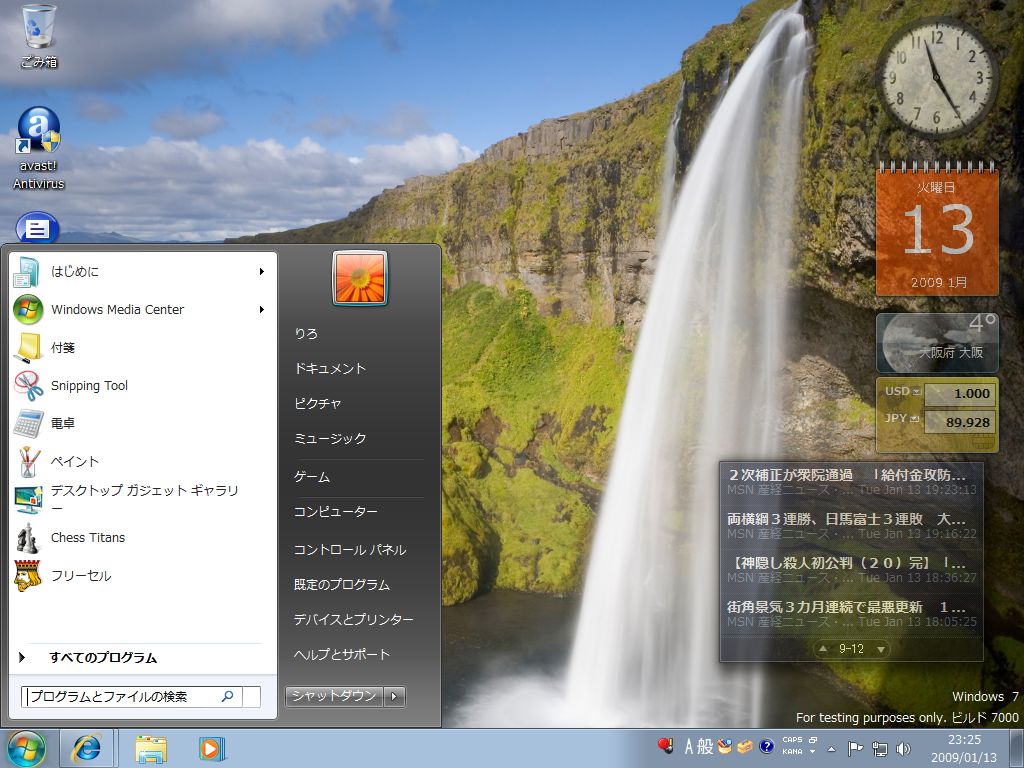
Task: Click the volume speaker icon in tray
Action: [903, 748]
